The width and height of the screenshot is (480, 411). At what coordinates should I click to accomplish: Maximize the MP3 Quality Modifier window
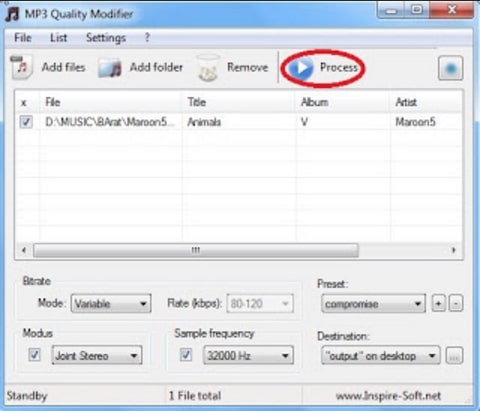point(417,10)
